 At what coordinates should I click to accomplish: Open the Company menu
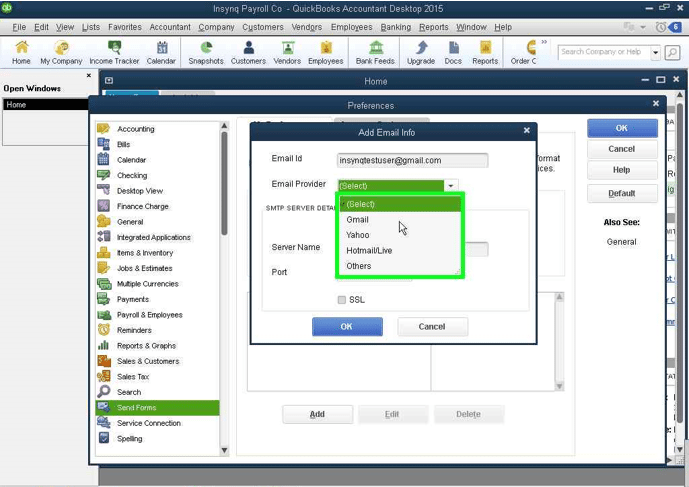click(x=216, y=27)
